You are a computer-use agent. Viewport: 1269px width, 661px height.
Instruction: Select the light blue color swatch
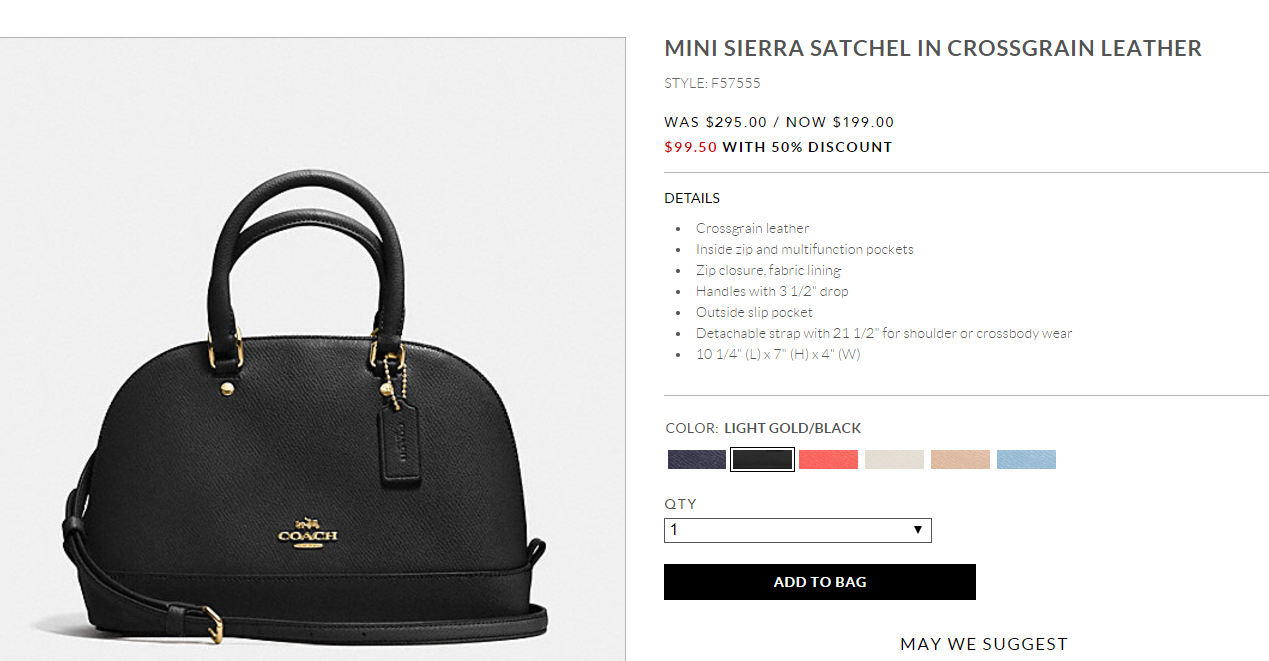point(1026,459)
